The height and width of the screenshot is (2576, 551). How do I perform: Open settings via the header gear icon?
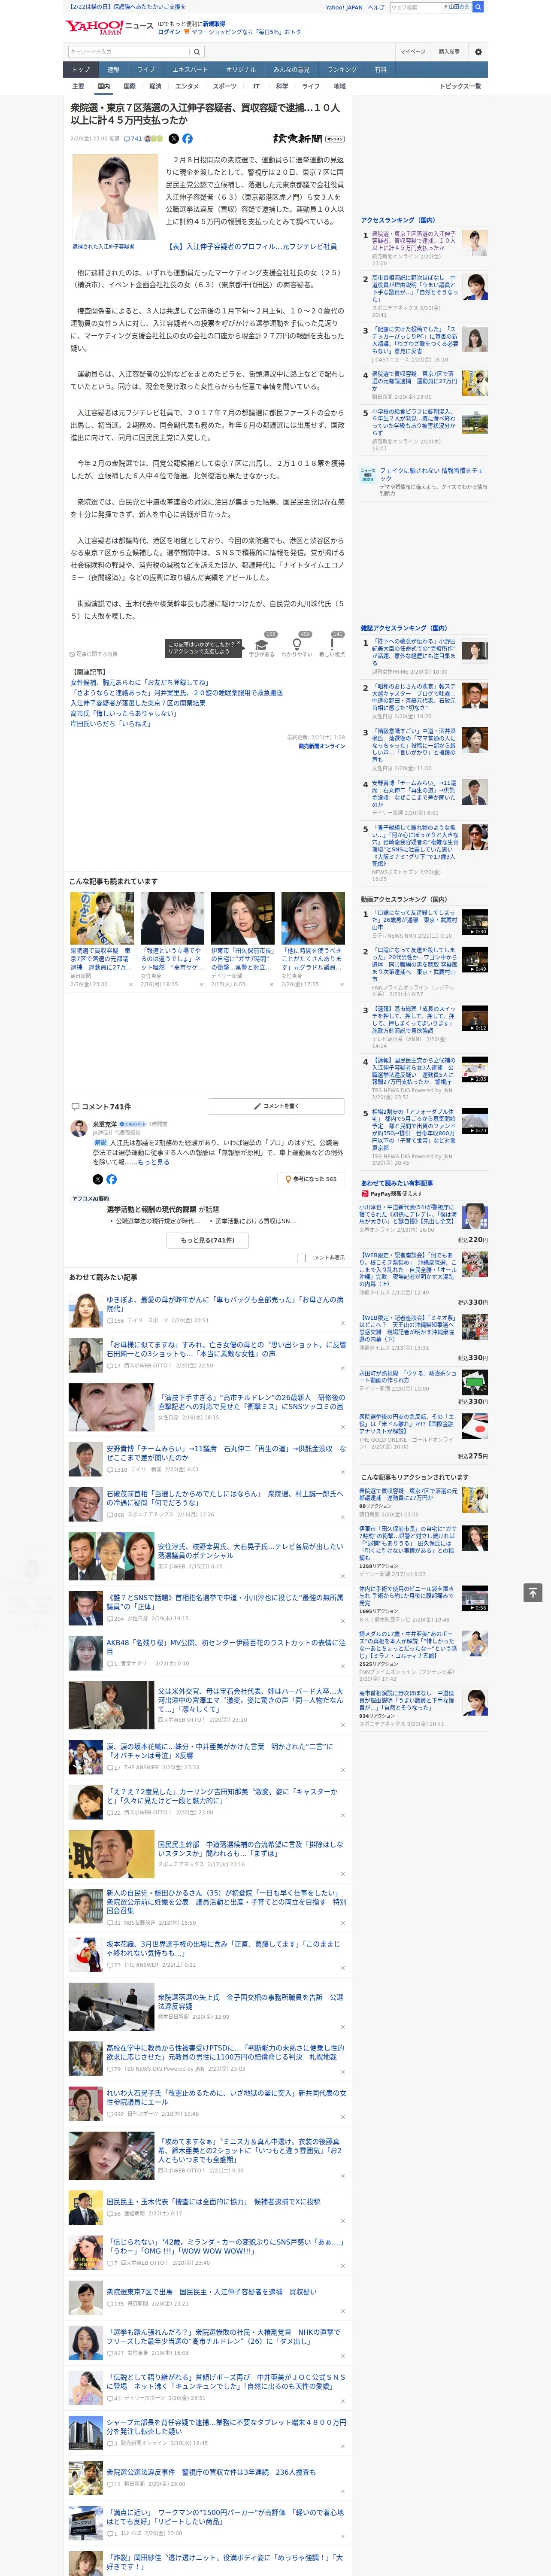[x=478, y=51]
